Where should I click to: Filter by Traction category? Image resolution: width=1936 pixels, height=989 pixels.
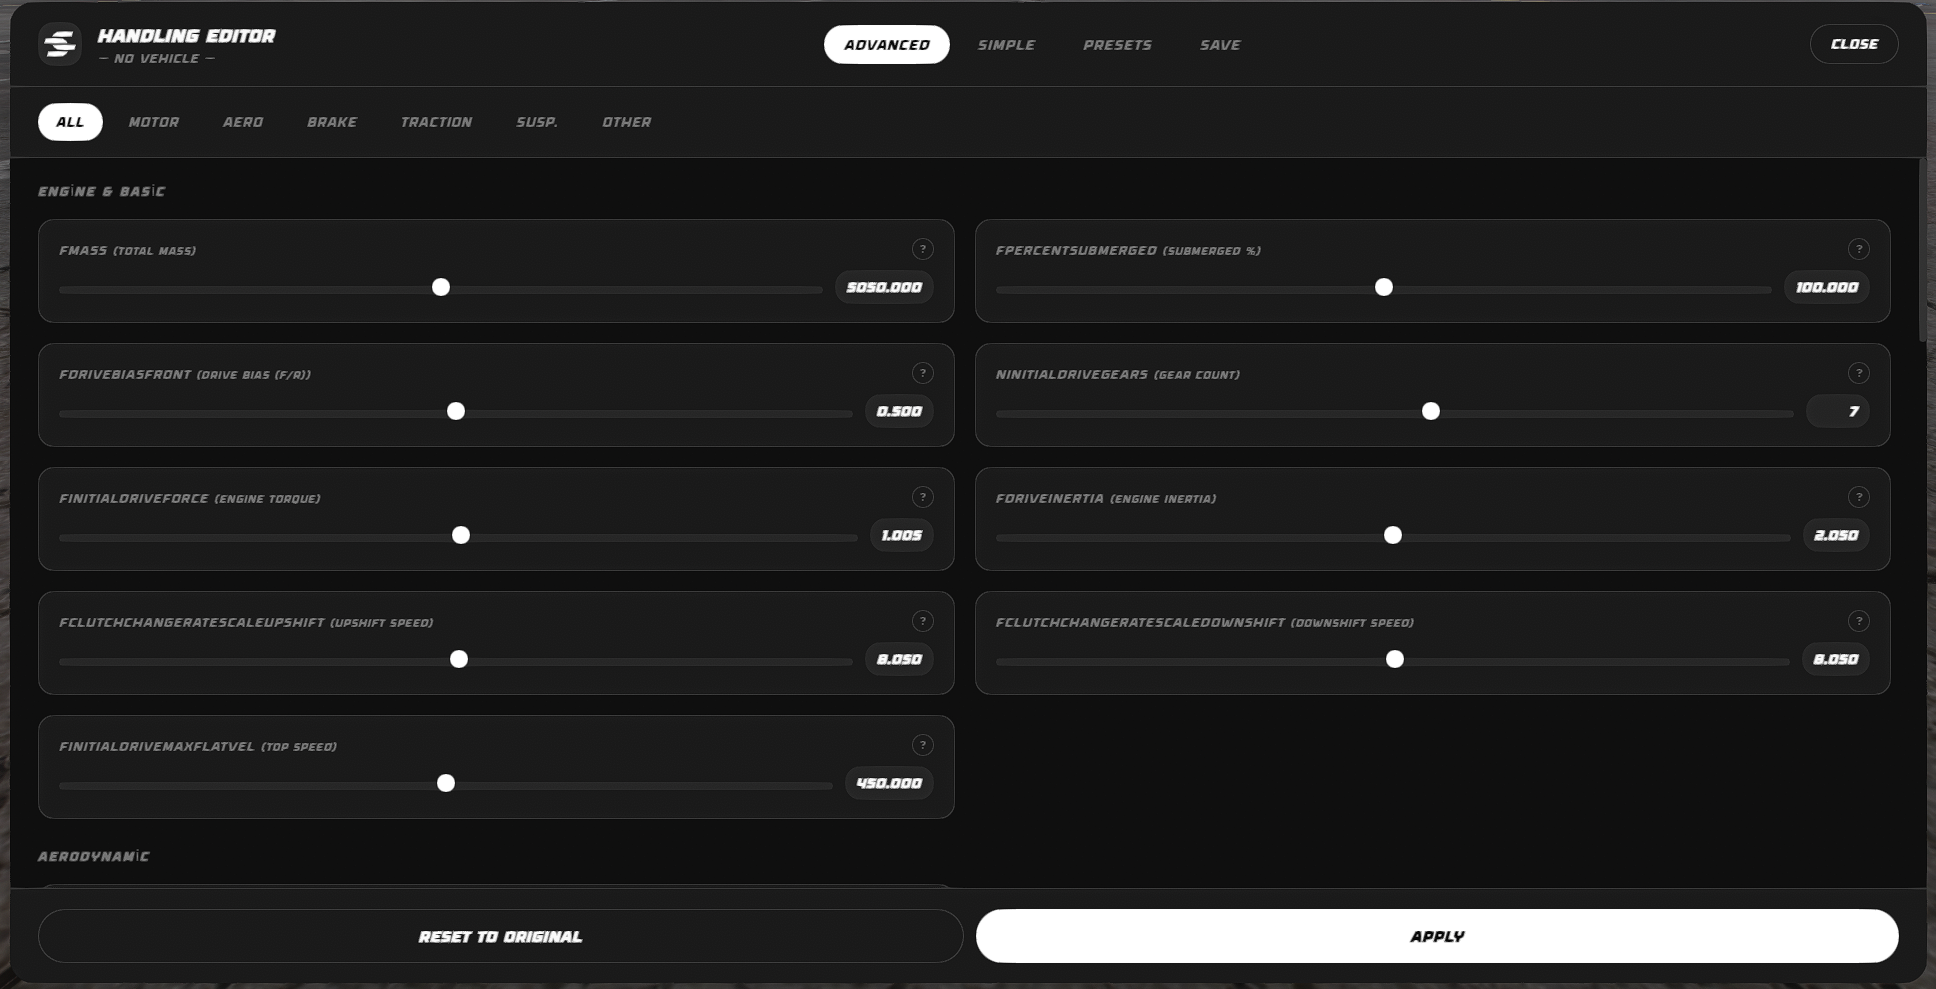tap(436, 122)
